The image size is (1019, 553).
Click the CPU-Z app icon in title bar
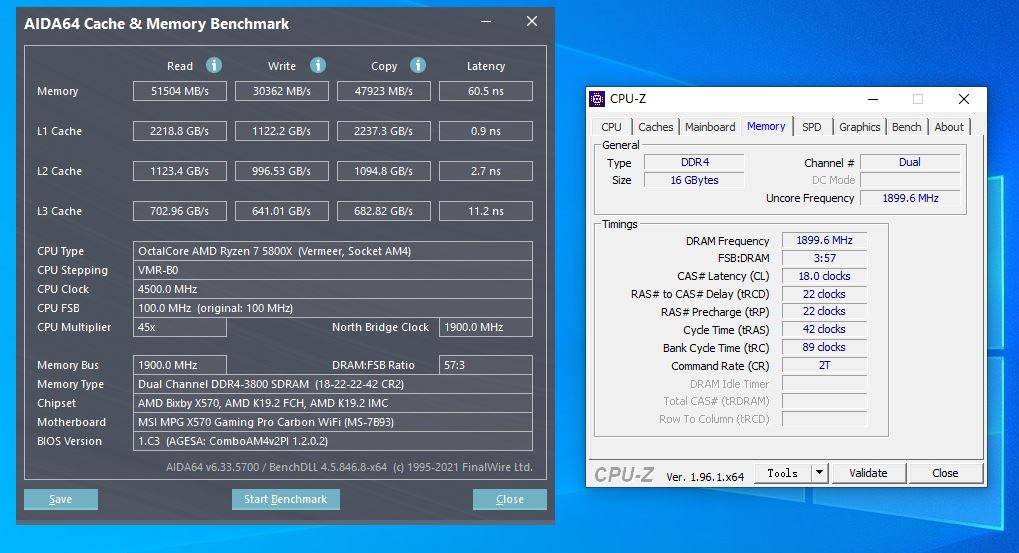click(597, 99)
